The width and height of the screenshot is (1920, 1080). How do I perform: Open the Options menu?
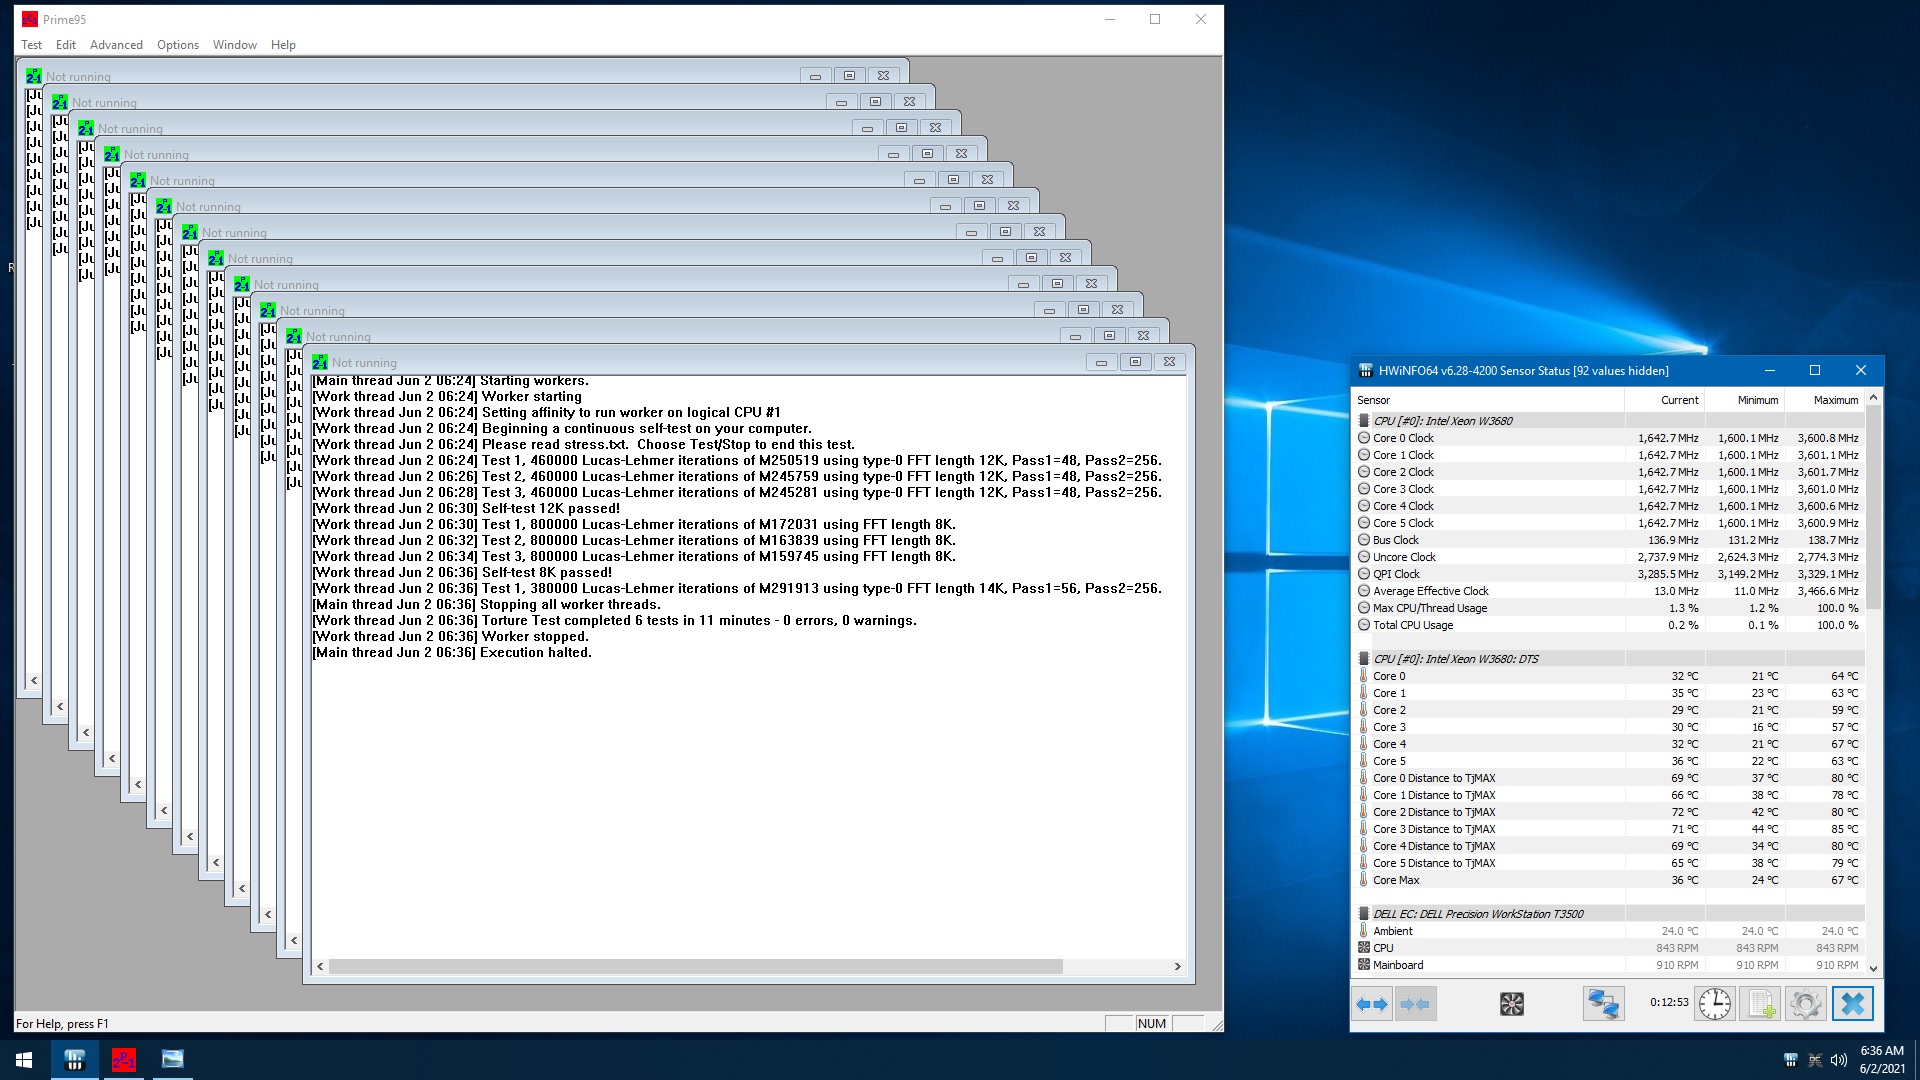pos(178,45)
